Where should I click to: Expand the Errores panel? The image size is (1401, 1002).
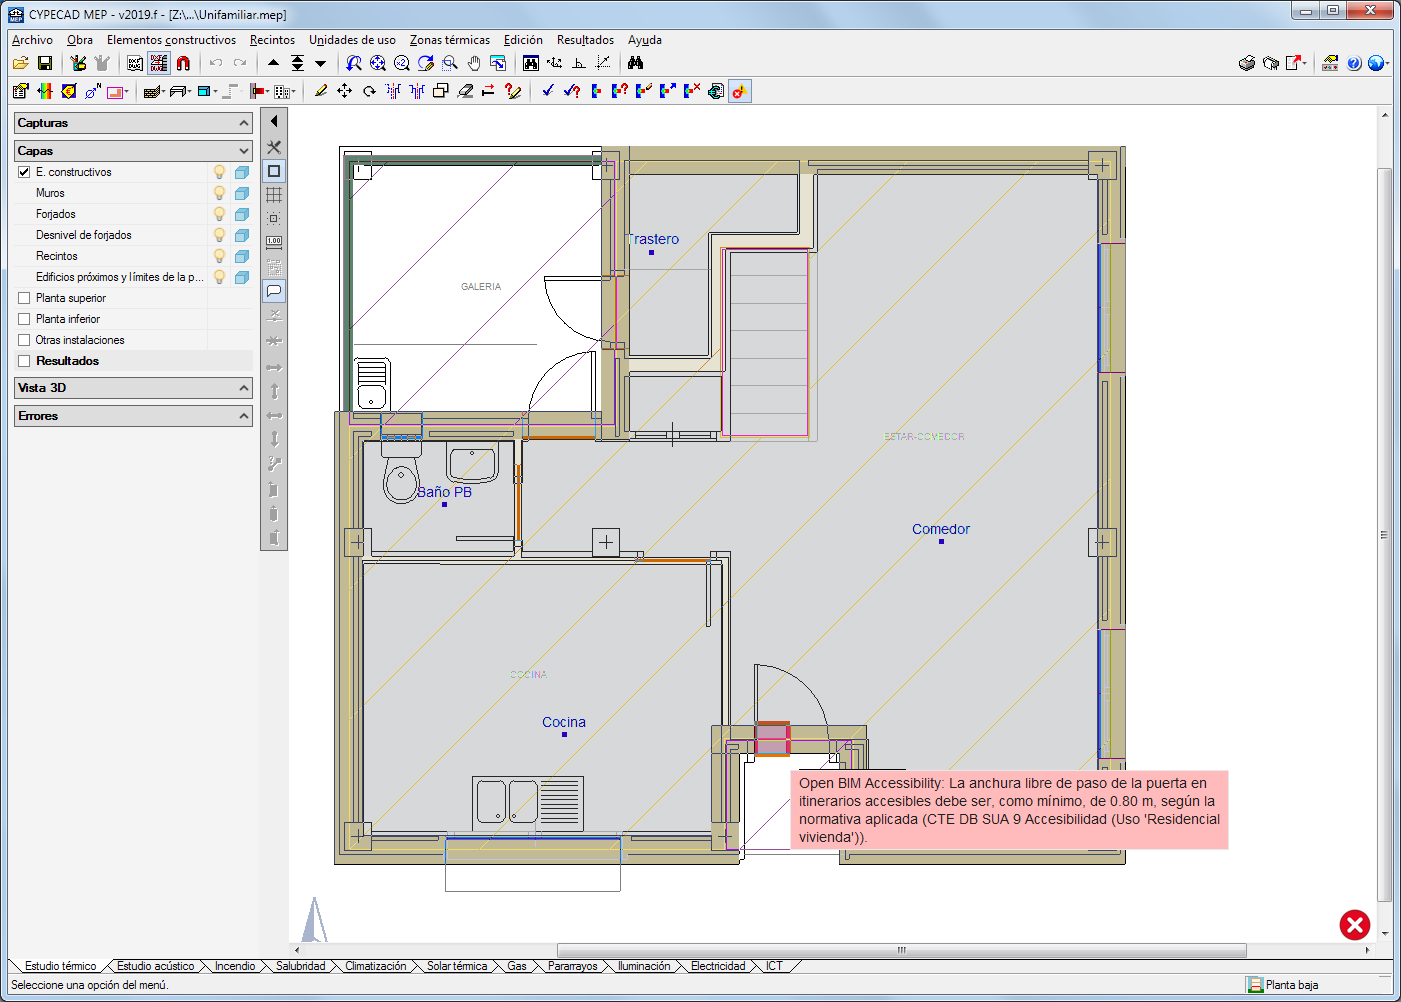tap(133, 416)
